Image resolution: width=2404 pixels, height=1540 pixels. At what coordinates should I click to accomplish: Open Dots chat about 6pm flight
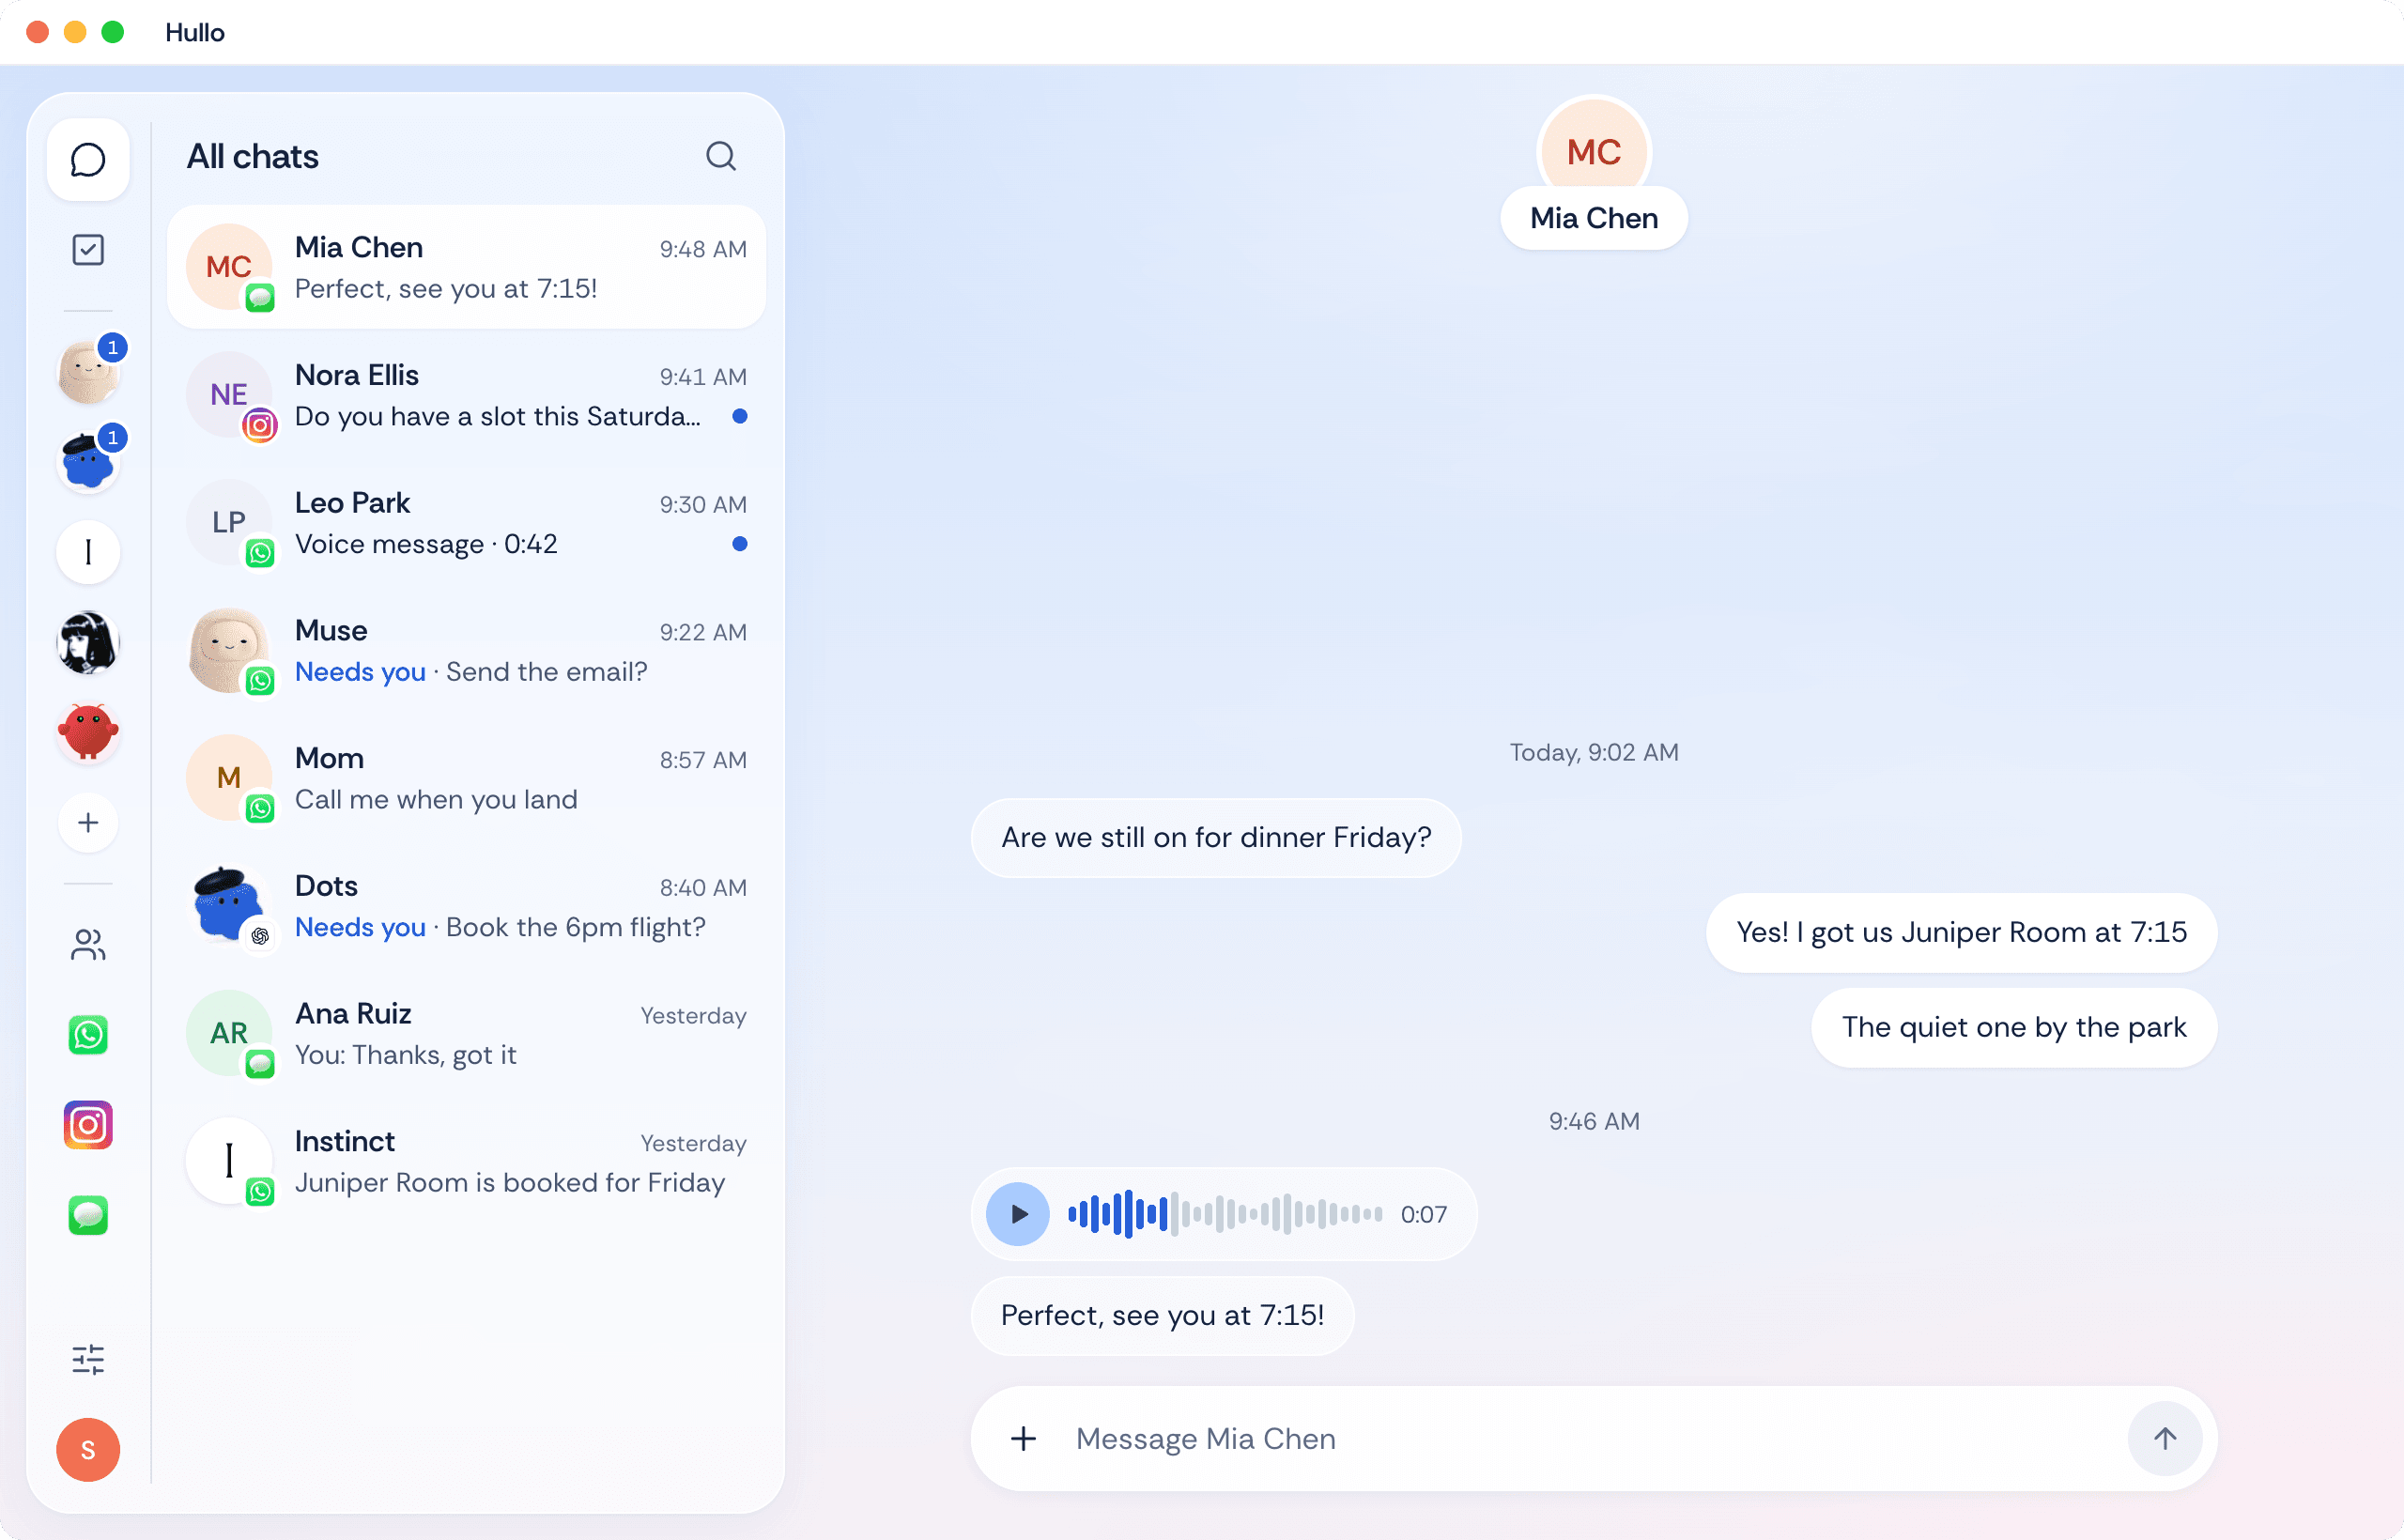pyautogui.click(x=466, y=905)
